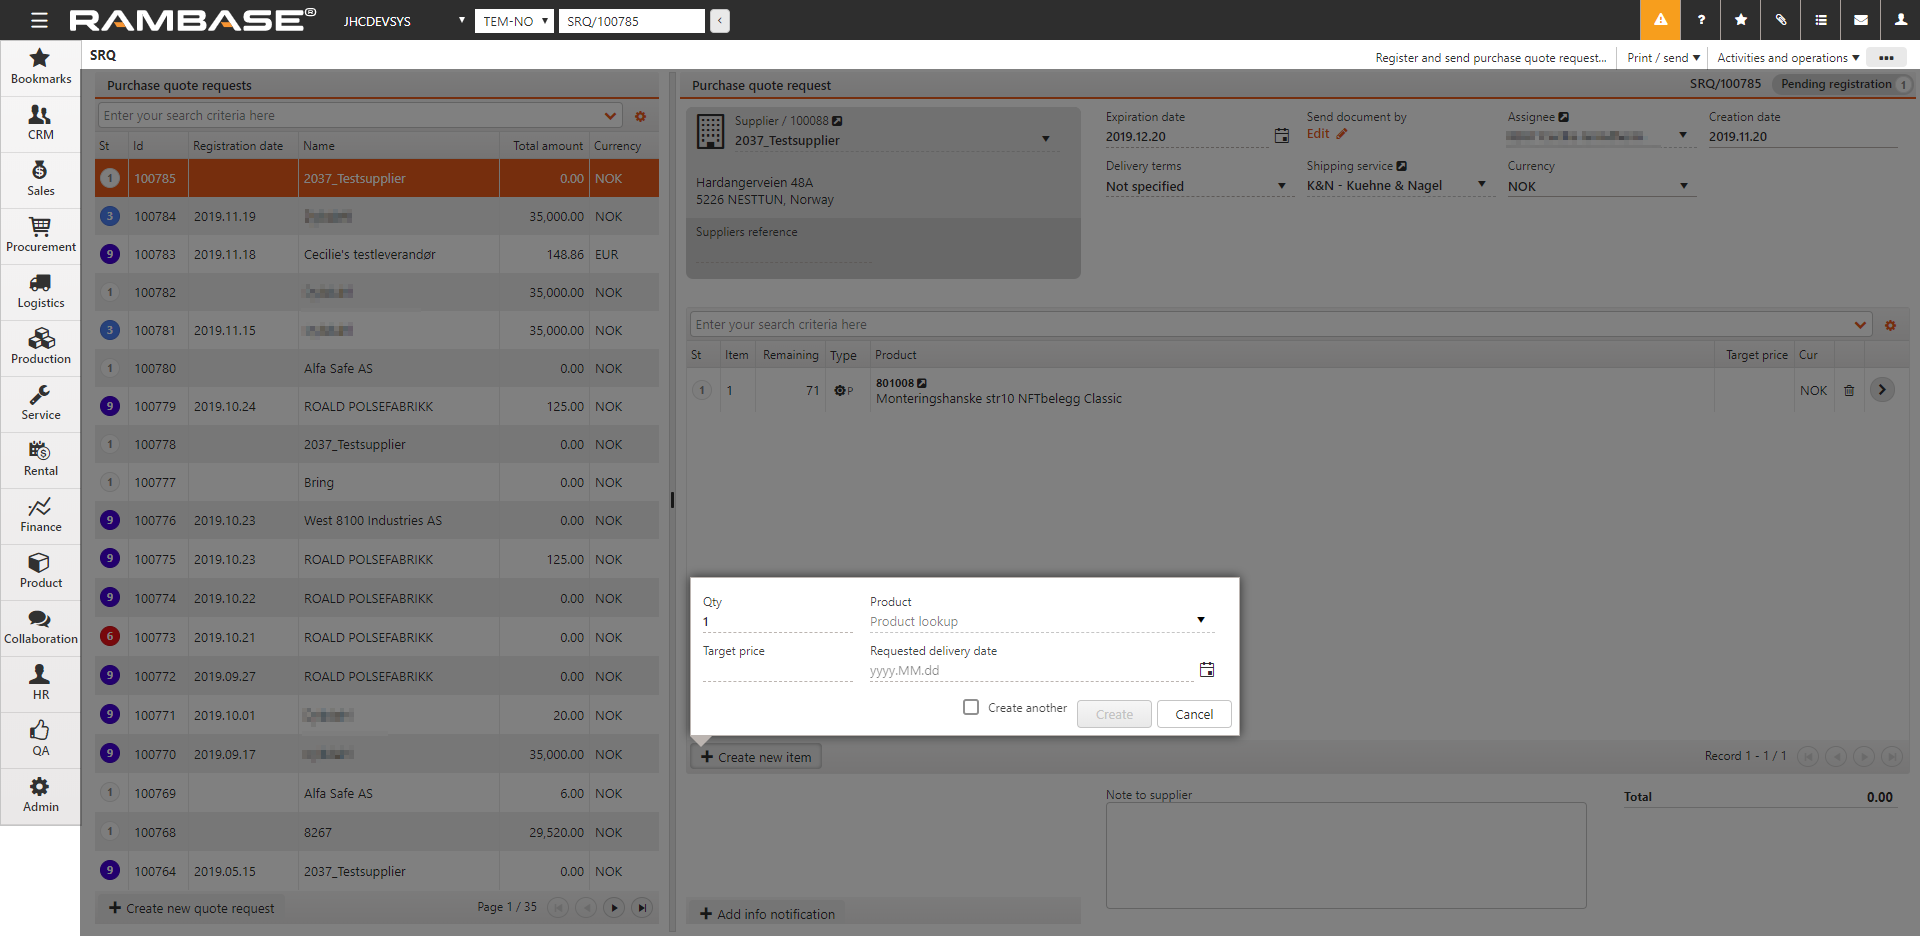Open item details with arrow button
Image resolution: width=1920 pixels, height=937 pixels.
[x=1882, y=390]
